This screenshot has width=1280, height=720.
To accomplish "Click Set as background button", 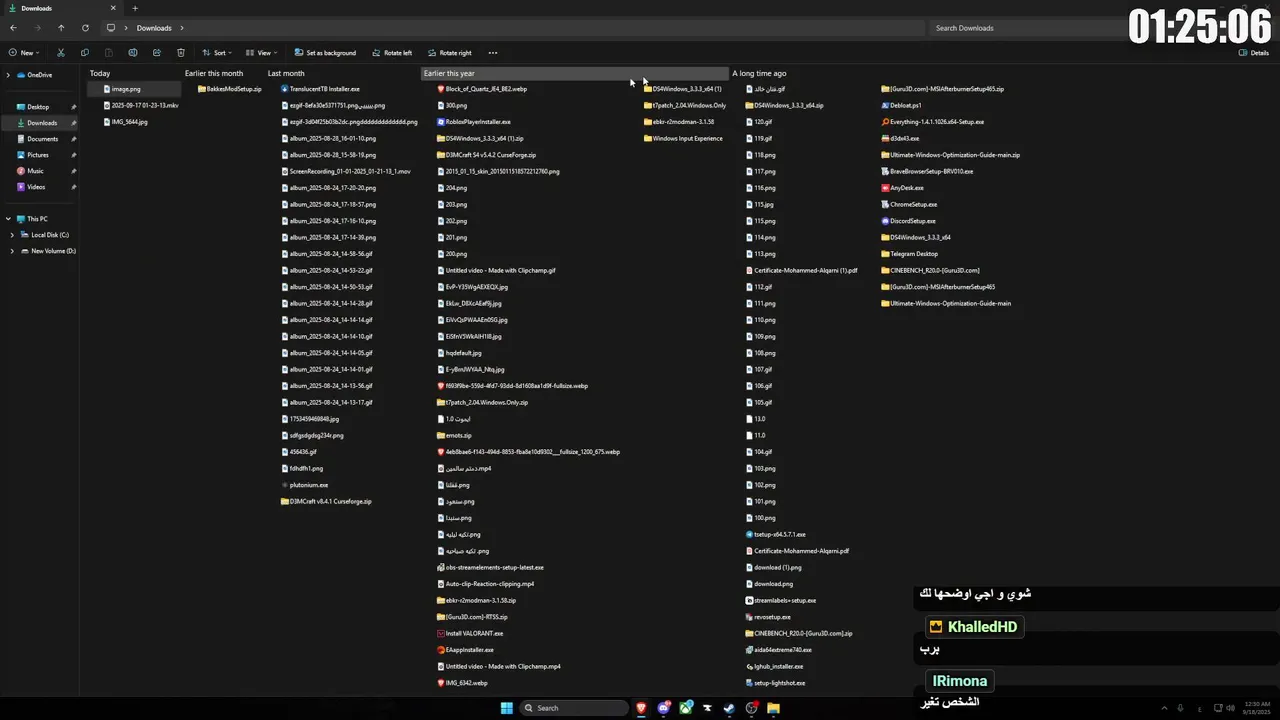I will tap(325, 53).
